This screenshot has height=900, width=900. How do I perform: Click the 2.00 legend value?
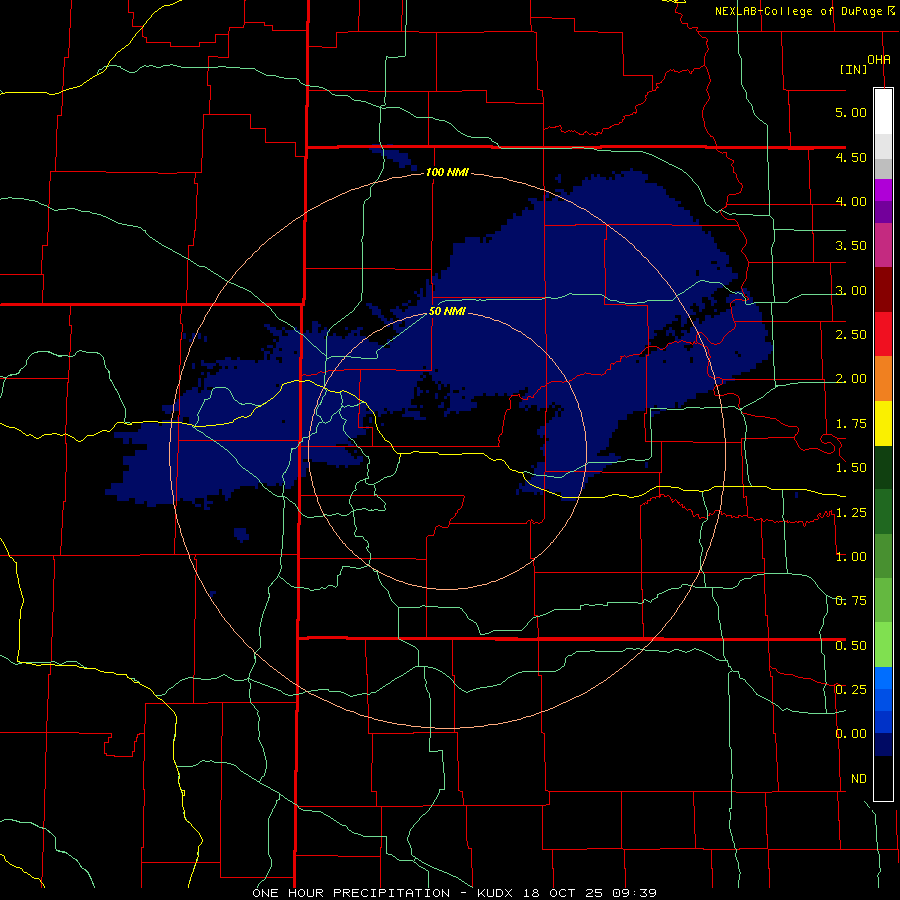[851, 379]
